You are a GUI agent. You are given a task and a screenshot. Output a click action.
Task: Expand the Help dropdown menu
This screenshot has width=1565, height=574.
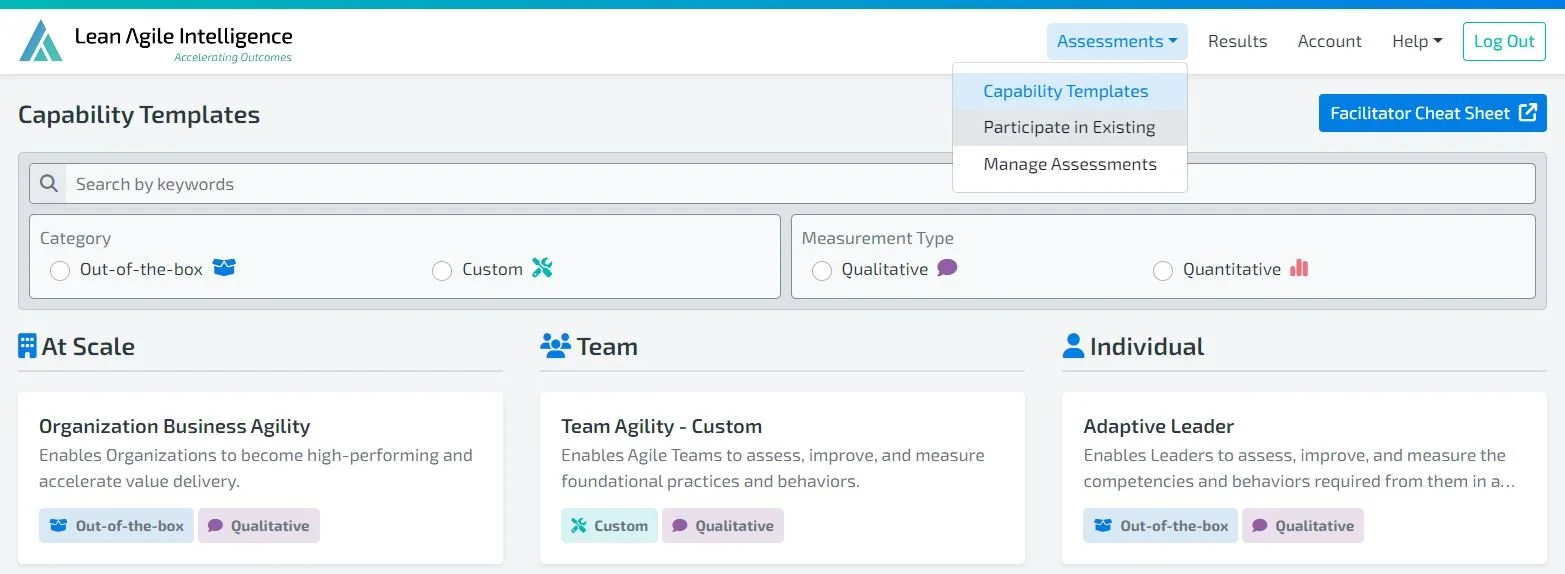click(x=1417, y=41)
